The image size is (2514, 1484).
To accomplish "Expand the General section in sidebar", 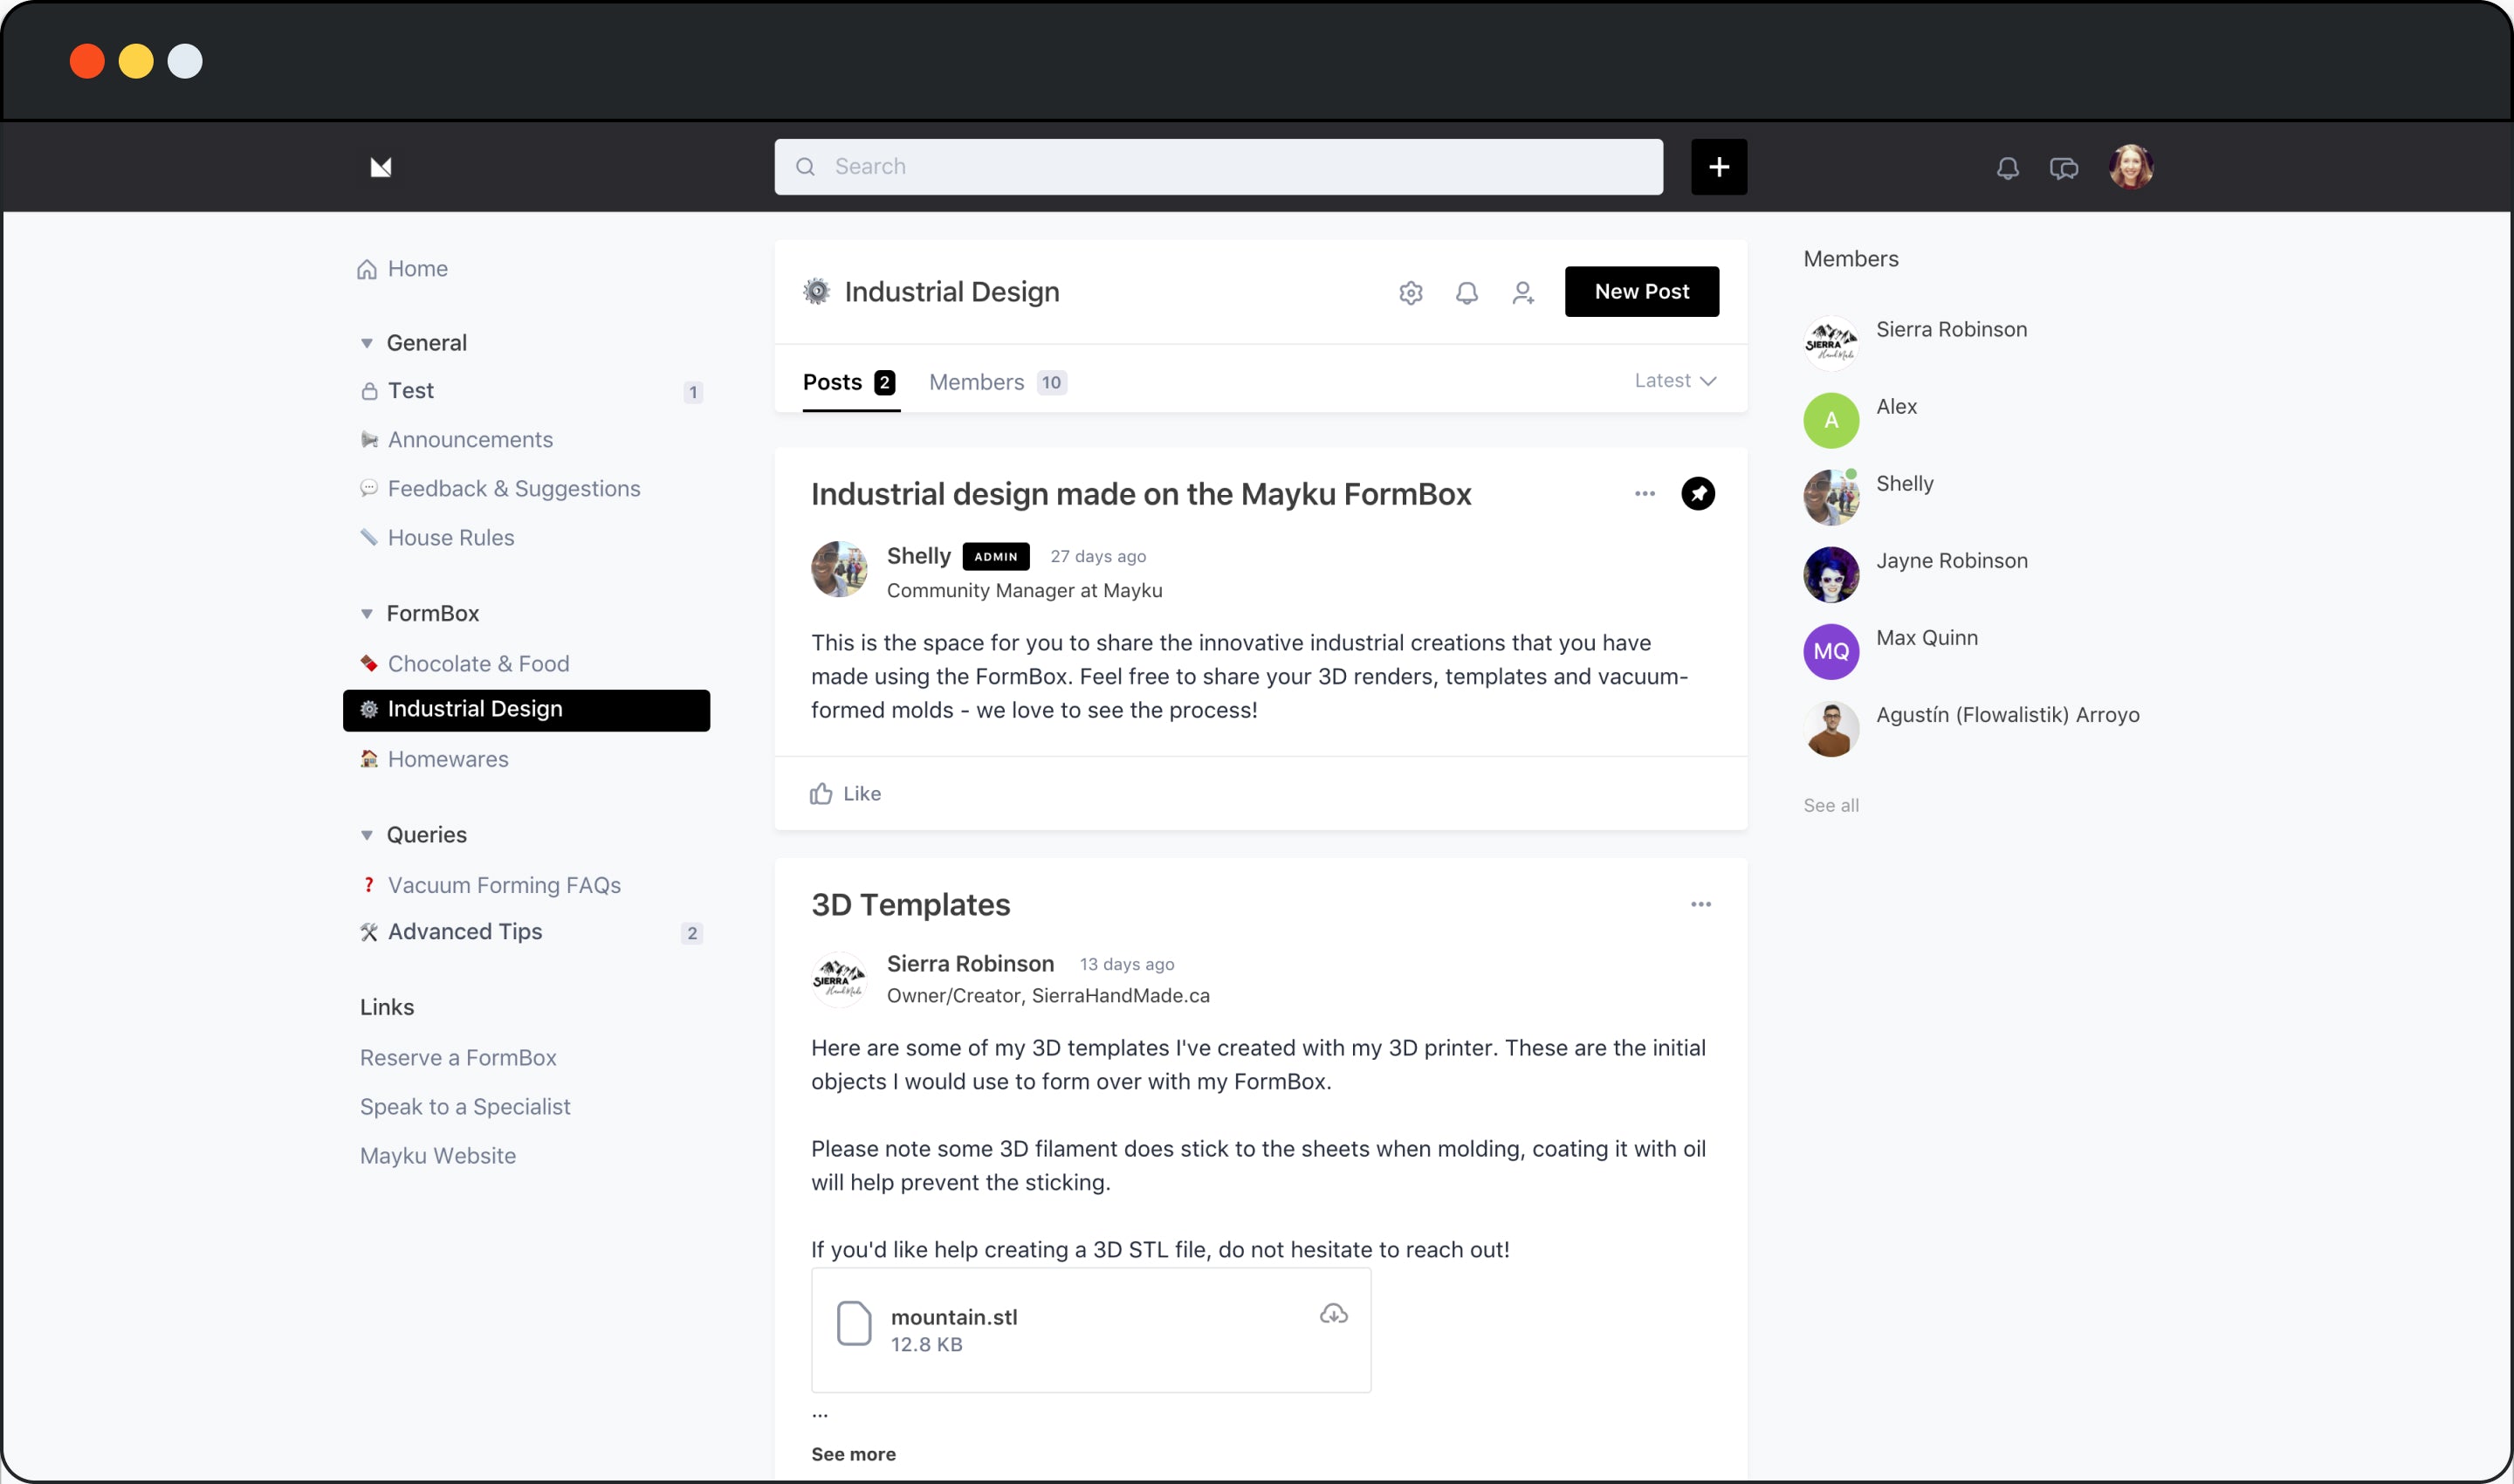I will pos(366,341).
